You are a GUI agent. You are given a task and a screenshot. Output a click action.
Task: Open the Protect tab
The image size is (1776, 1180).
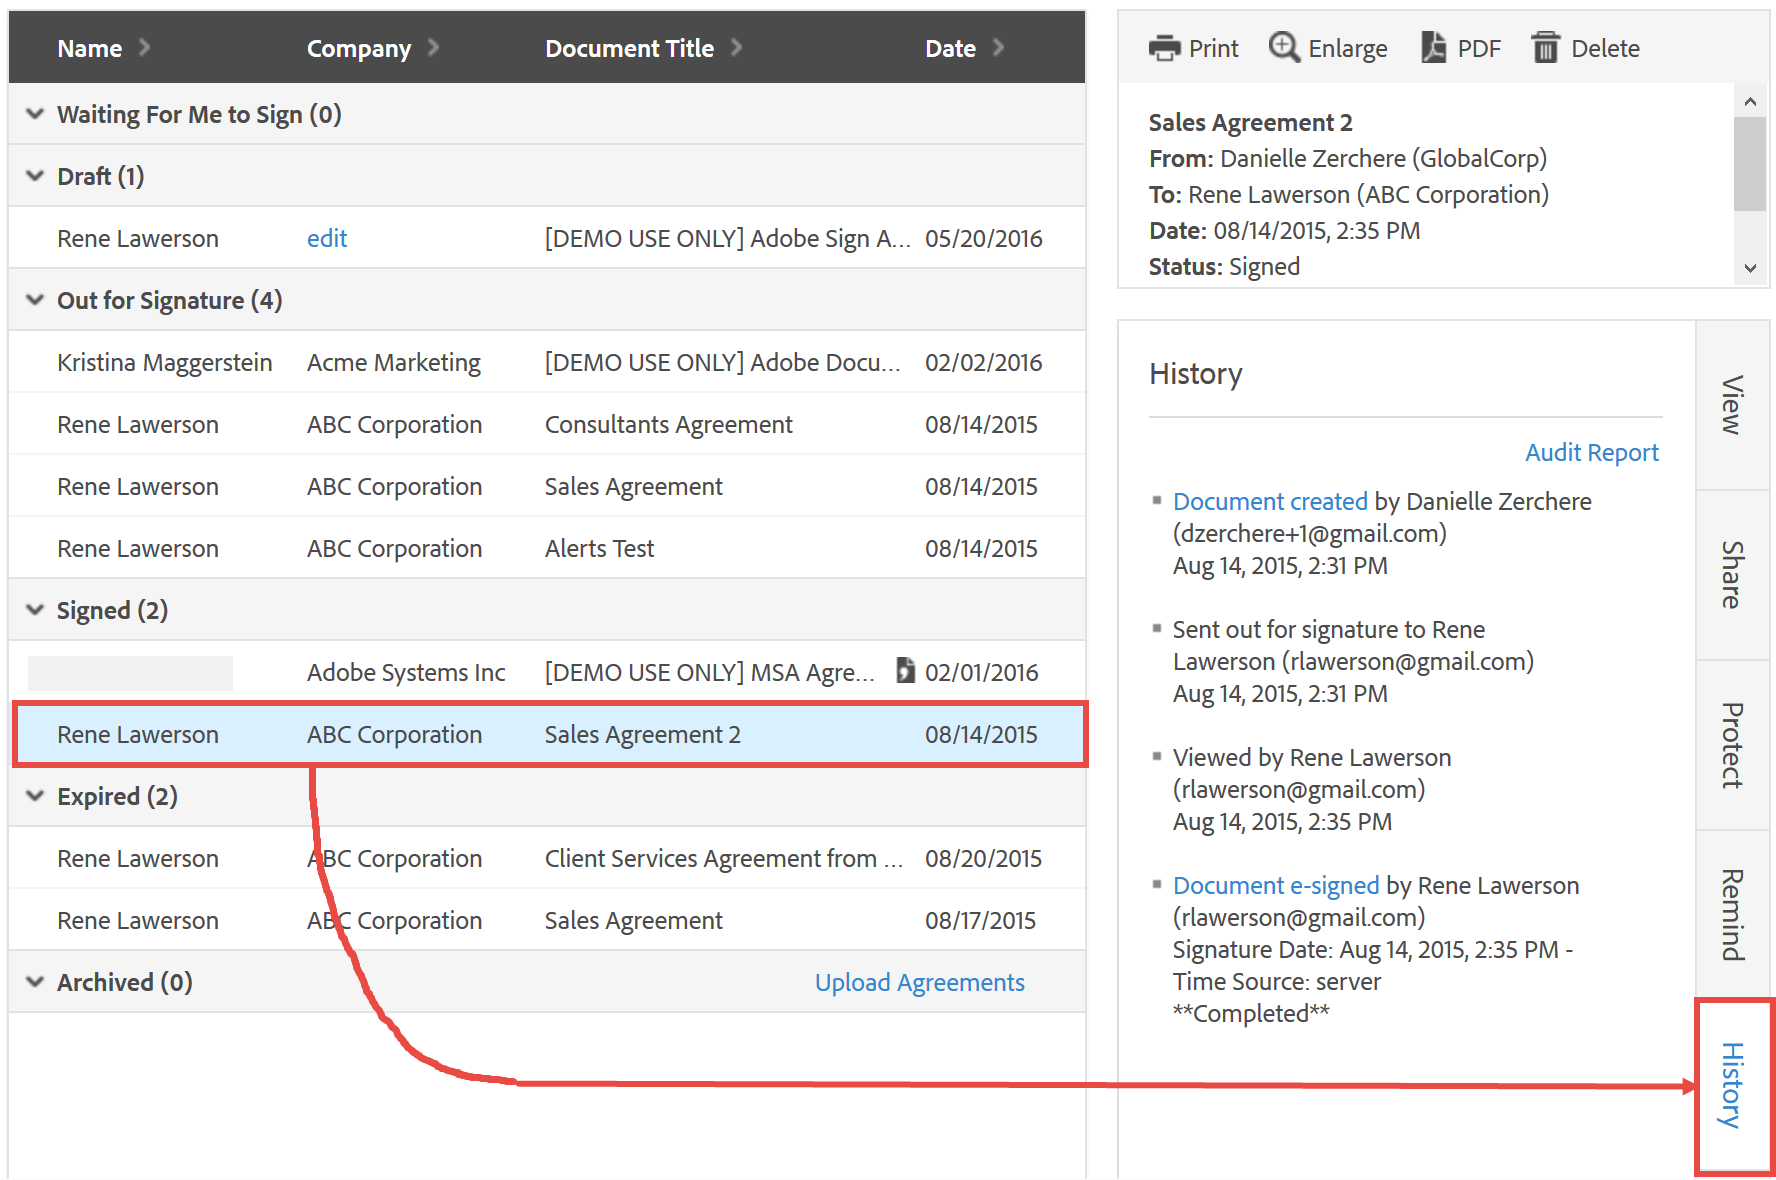click(x=1733, y=745)
